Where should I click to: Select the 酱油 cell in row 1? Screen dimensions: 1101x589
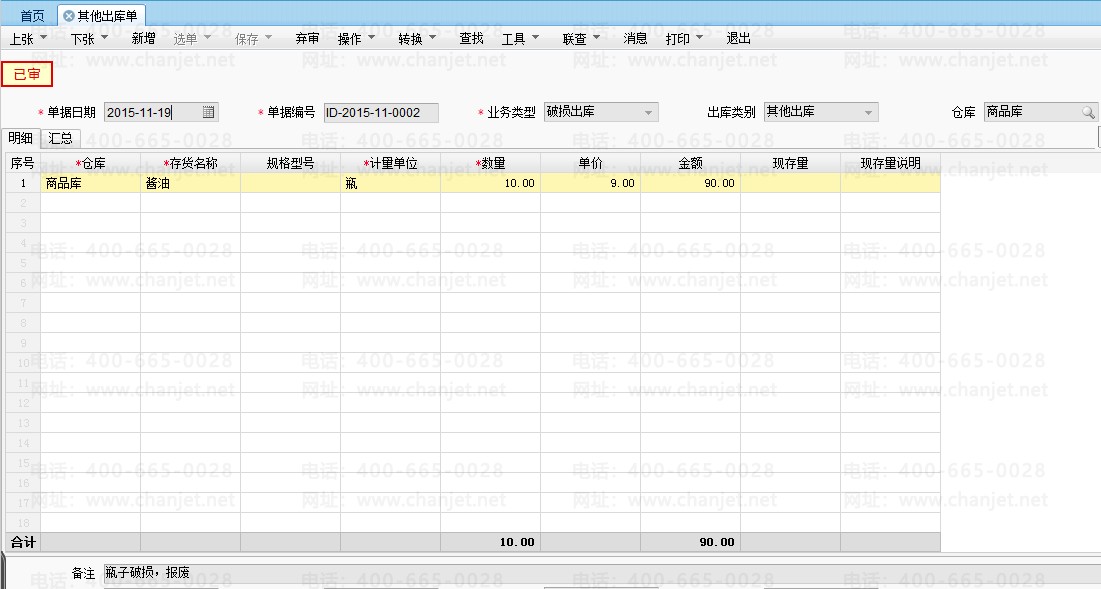190,183
